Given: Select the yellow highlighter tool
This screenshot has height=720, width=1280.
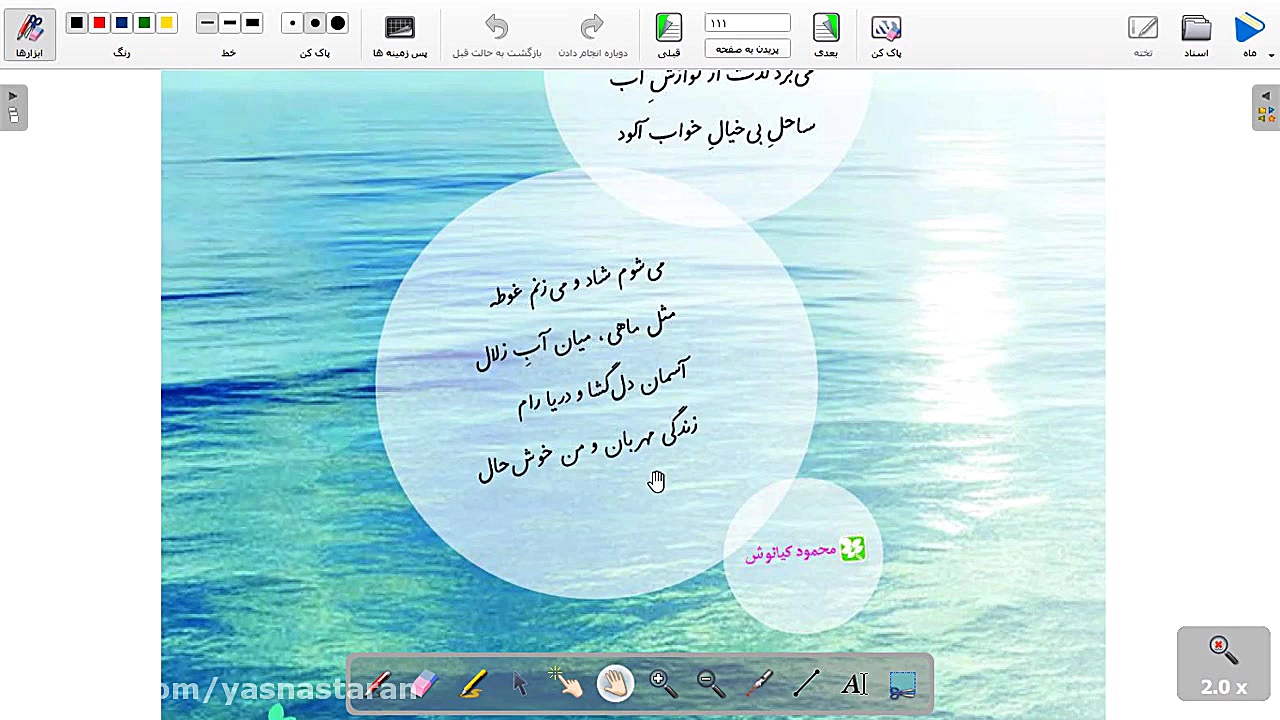Looking at the screenshot, I should tap(473, 684).
